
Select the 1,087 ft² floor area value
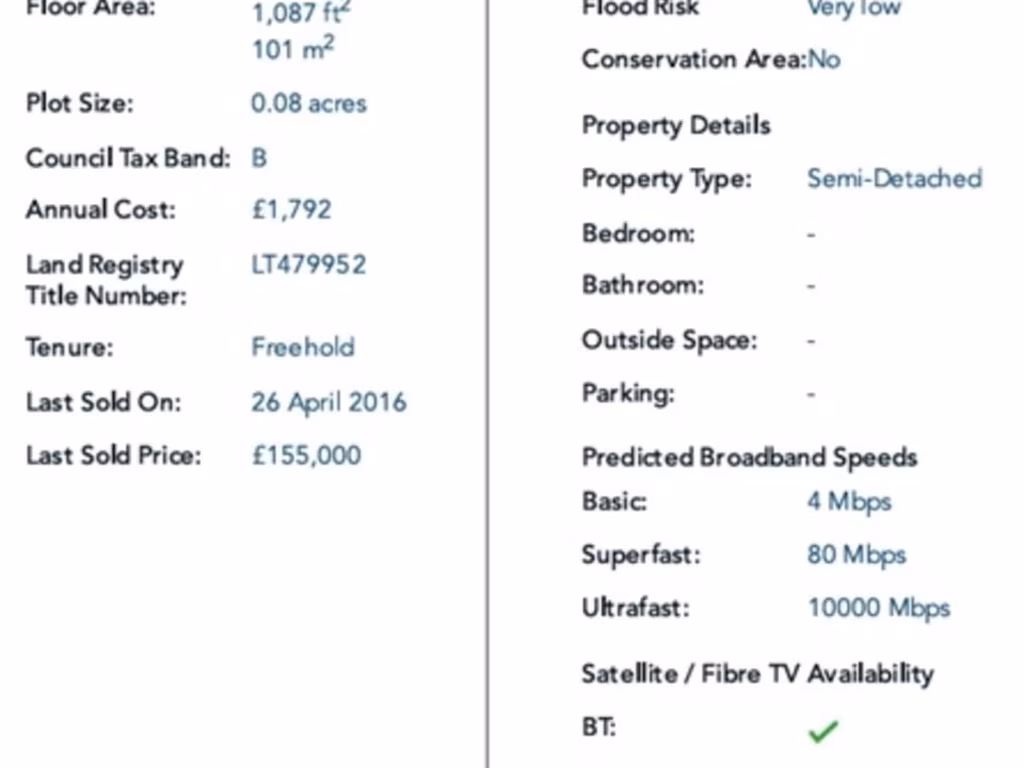click(301, 13)
